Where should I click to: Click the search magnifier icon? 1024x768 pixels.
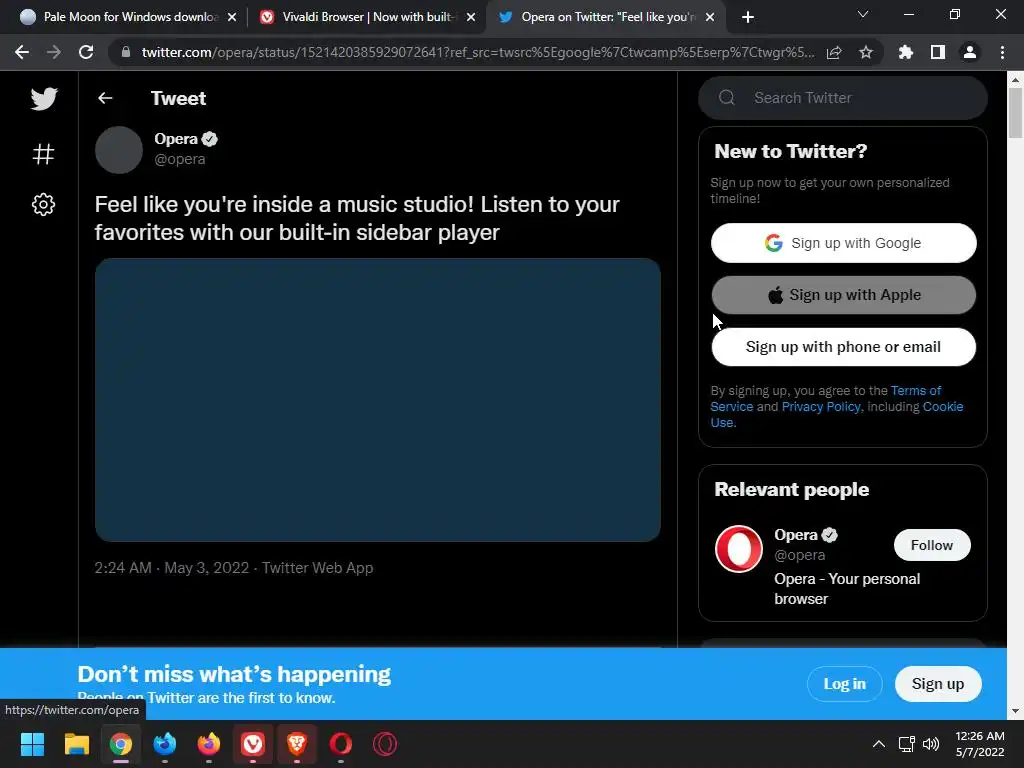click(727, 98)
